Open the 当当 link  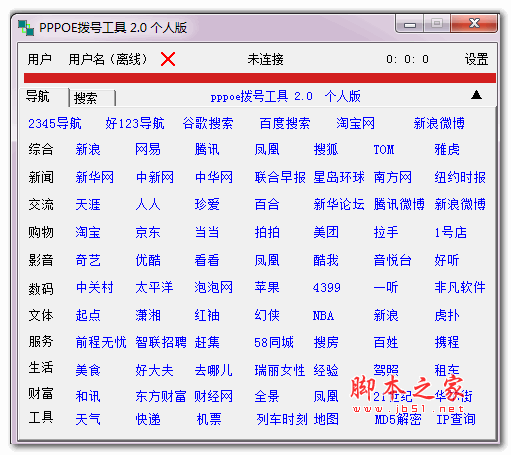click(207, 232)
